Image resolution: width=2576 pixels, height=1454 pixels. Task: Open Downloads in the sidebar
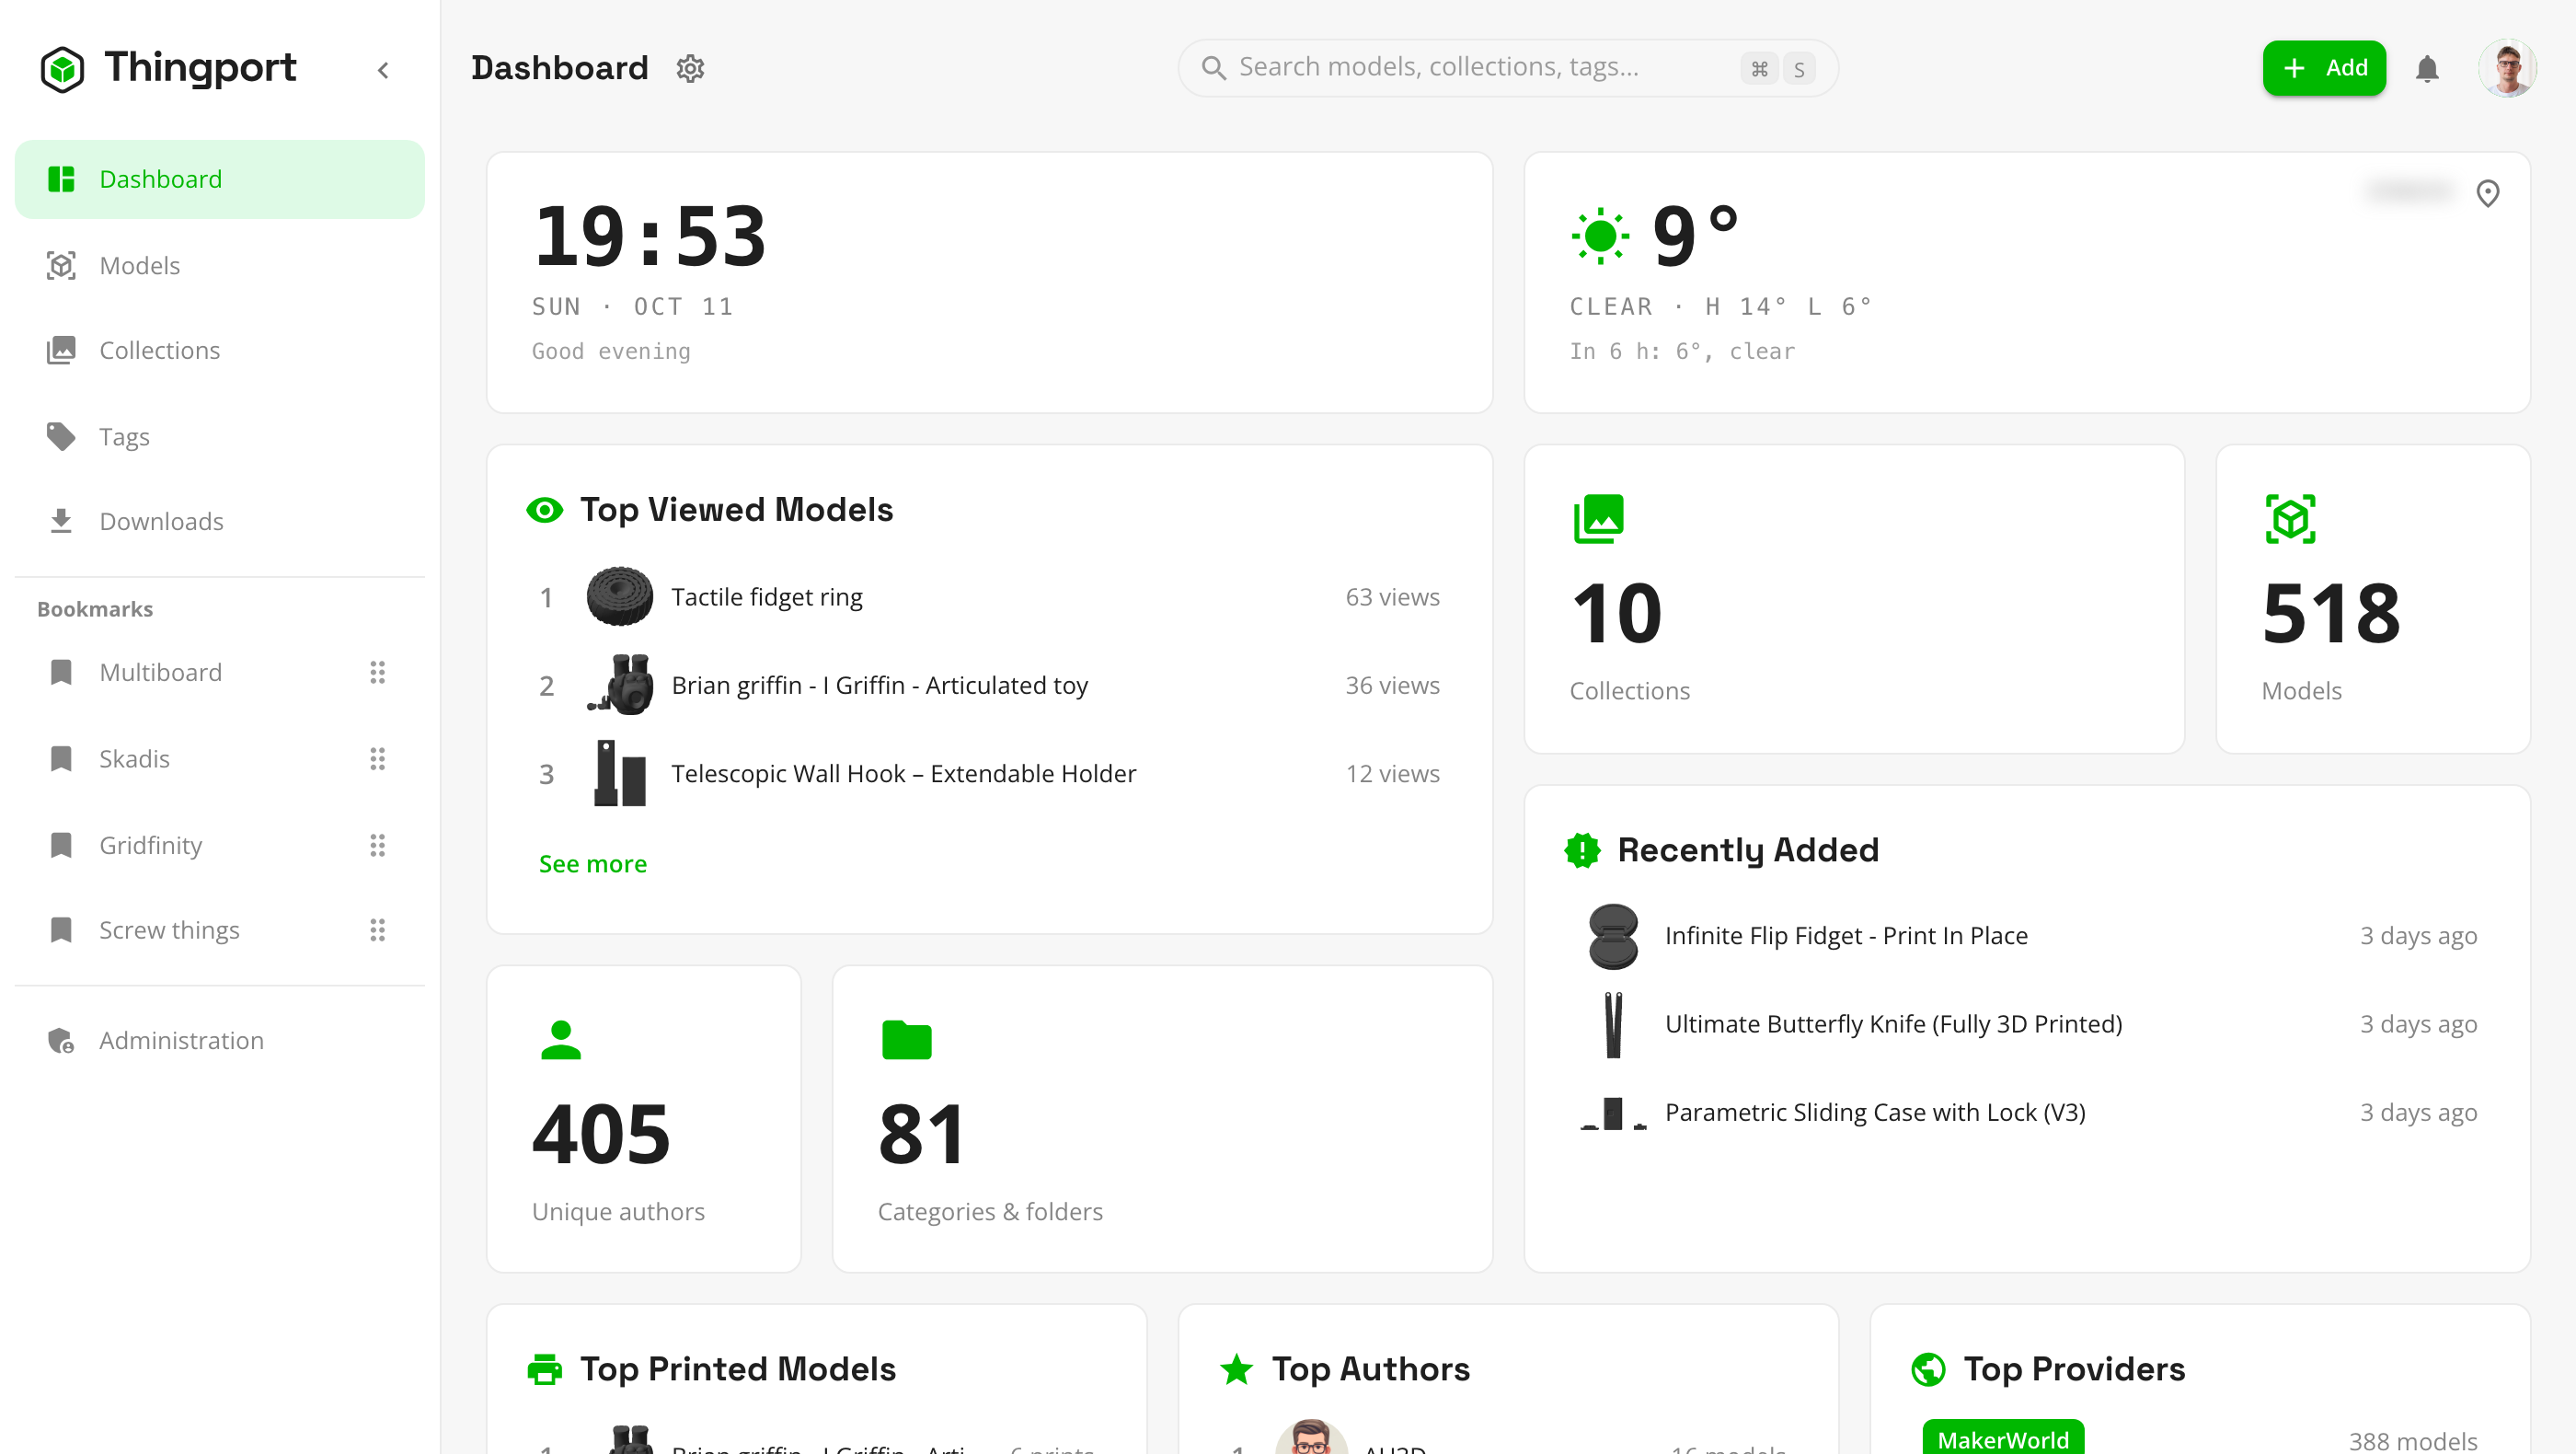tap(219, 521)
